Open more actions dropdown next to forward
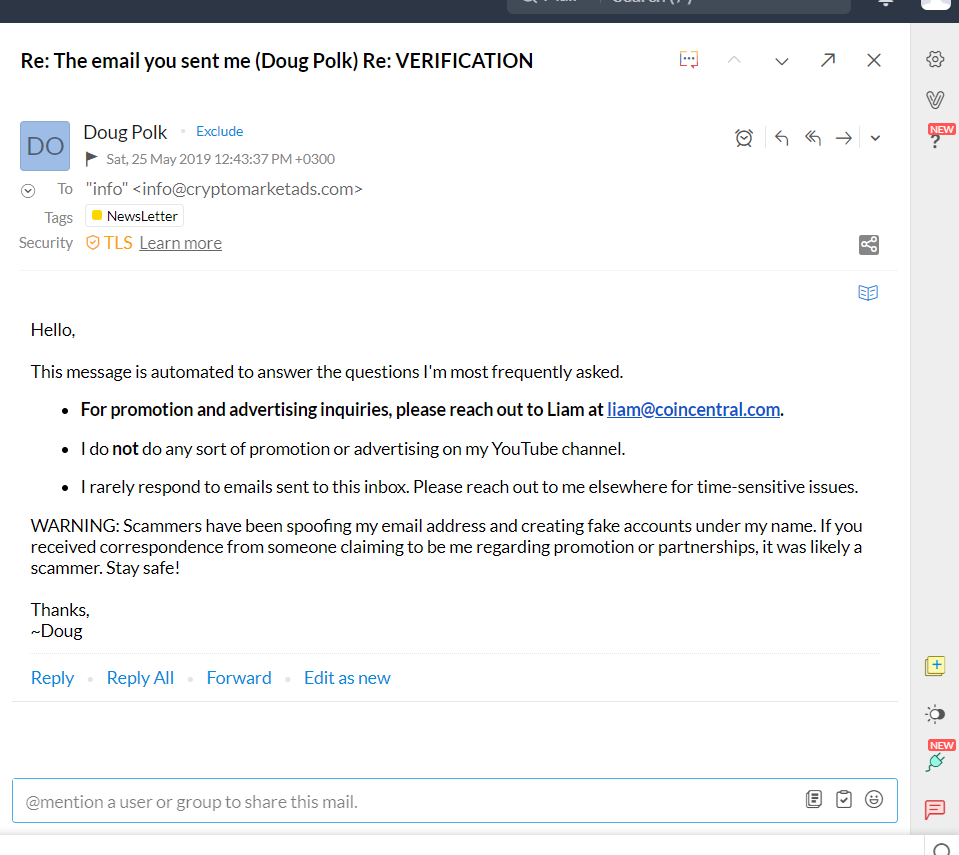 coord(875,138)
